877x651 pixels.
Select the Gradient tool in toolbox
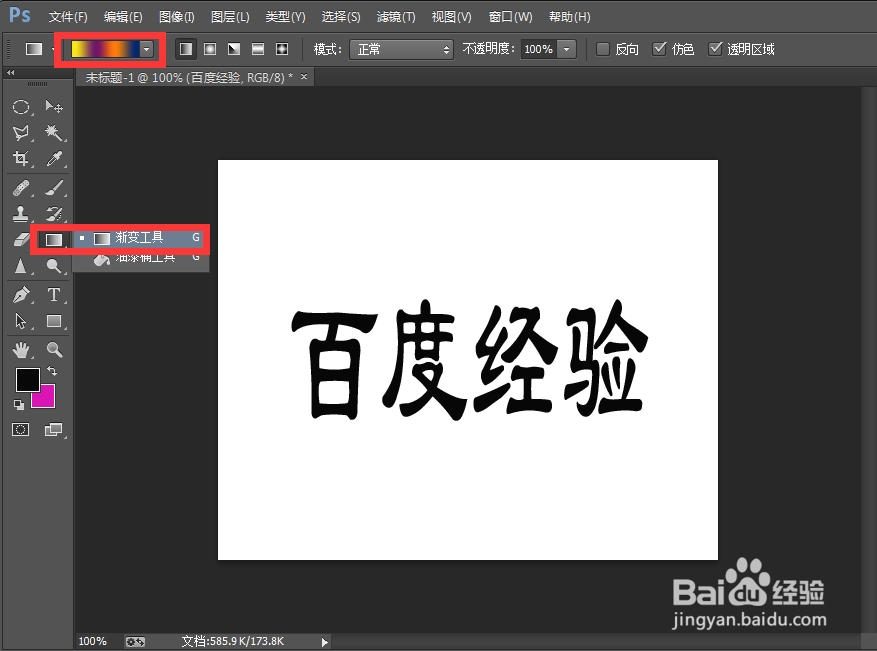click(x=54, y=240)
